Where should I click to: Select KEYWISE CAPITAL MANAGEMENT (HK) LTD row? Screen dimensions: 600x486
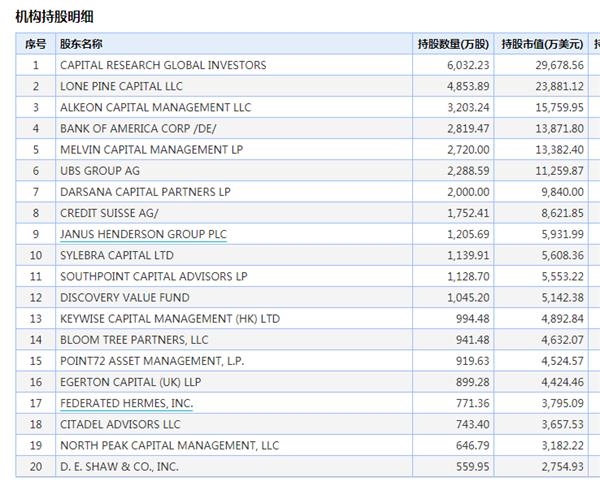coord(308,319)
